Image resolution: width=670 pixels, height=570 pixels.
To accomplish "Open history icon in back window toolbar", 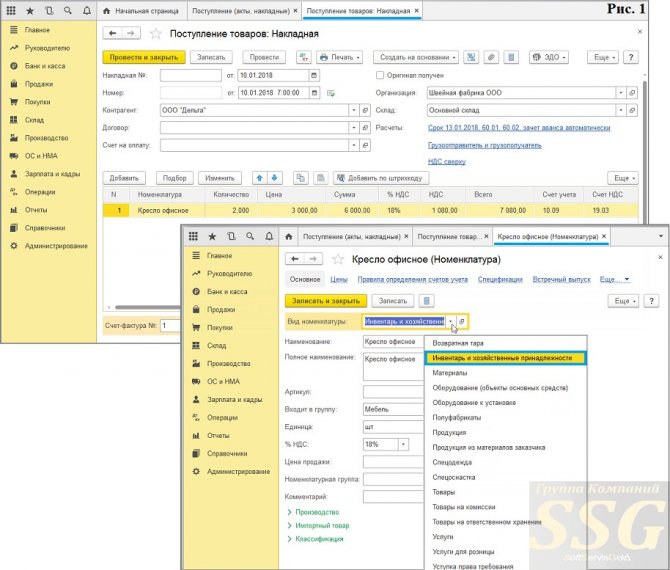I will pyautogui.click(x=49, y=11).
